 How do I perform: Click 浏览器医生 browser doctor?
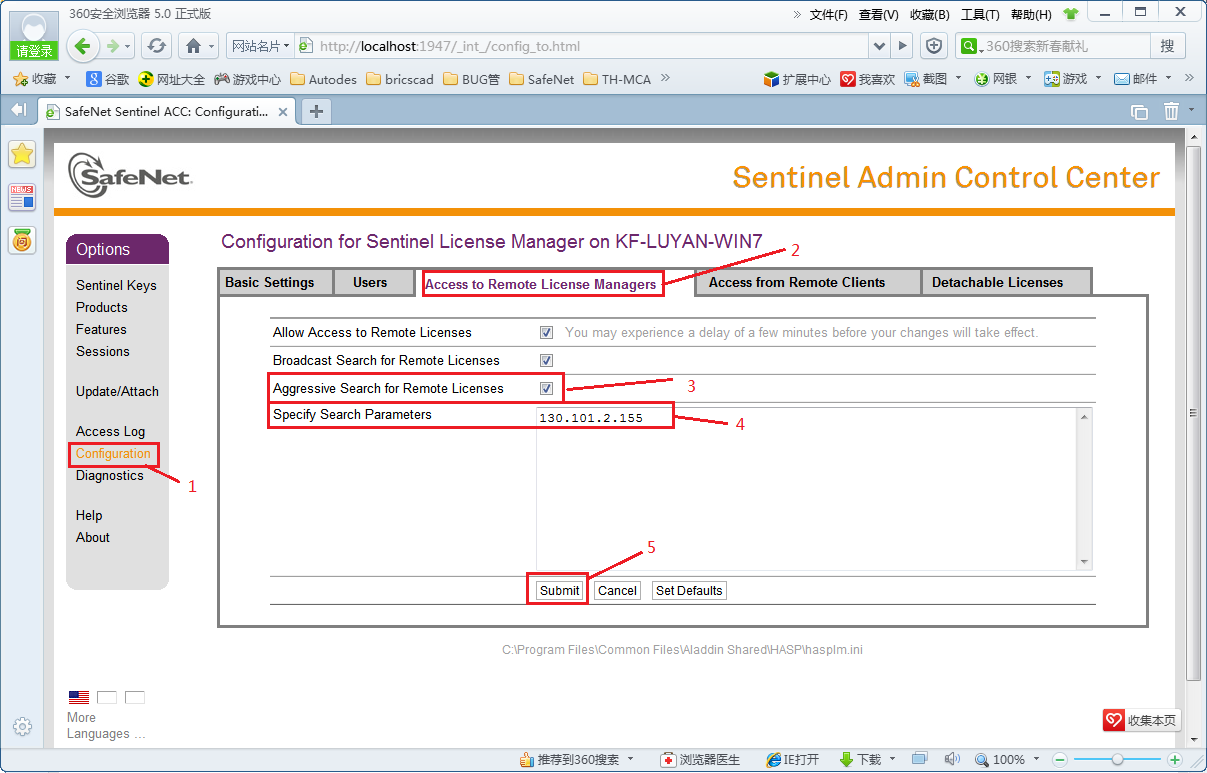[701, 760]
